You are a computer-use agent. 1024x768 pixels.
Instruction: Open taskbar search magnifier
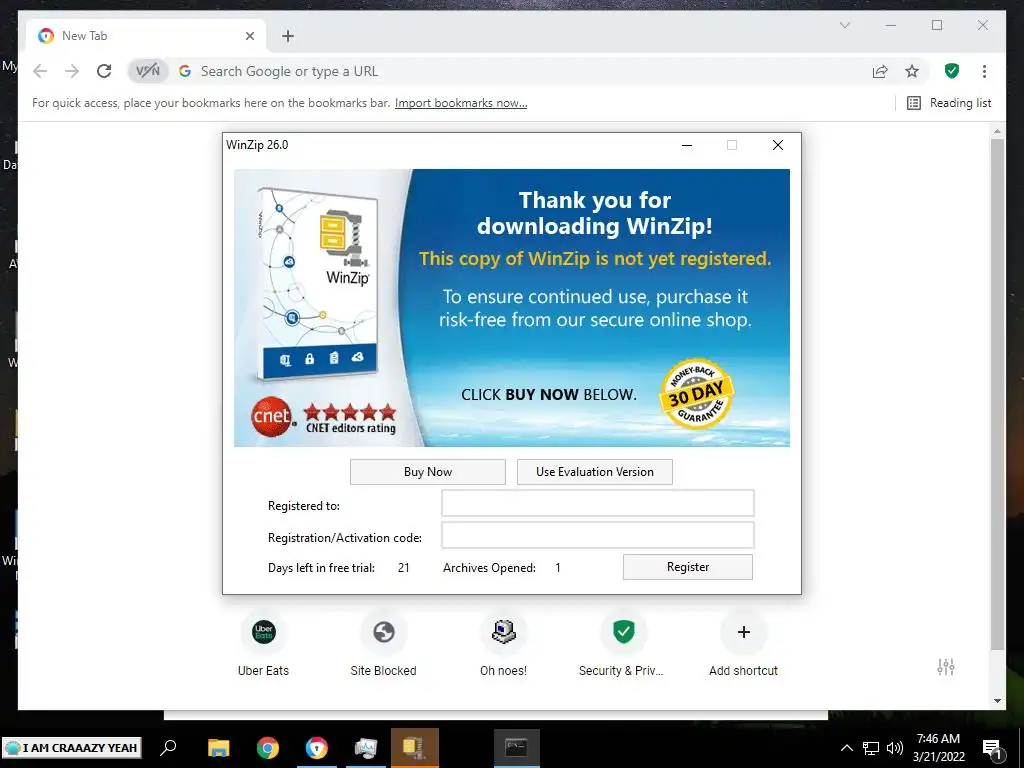click(168, 747)
